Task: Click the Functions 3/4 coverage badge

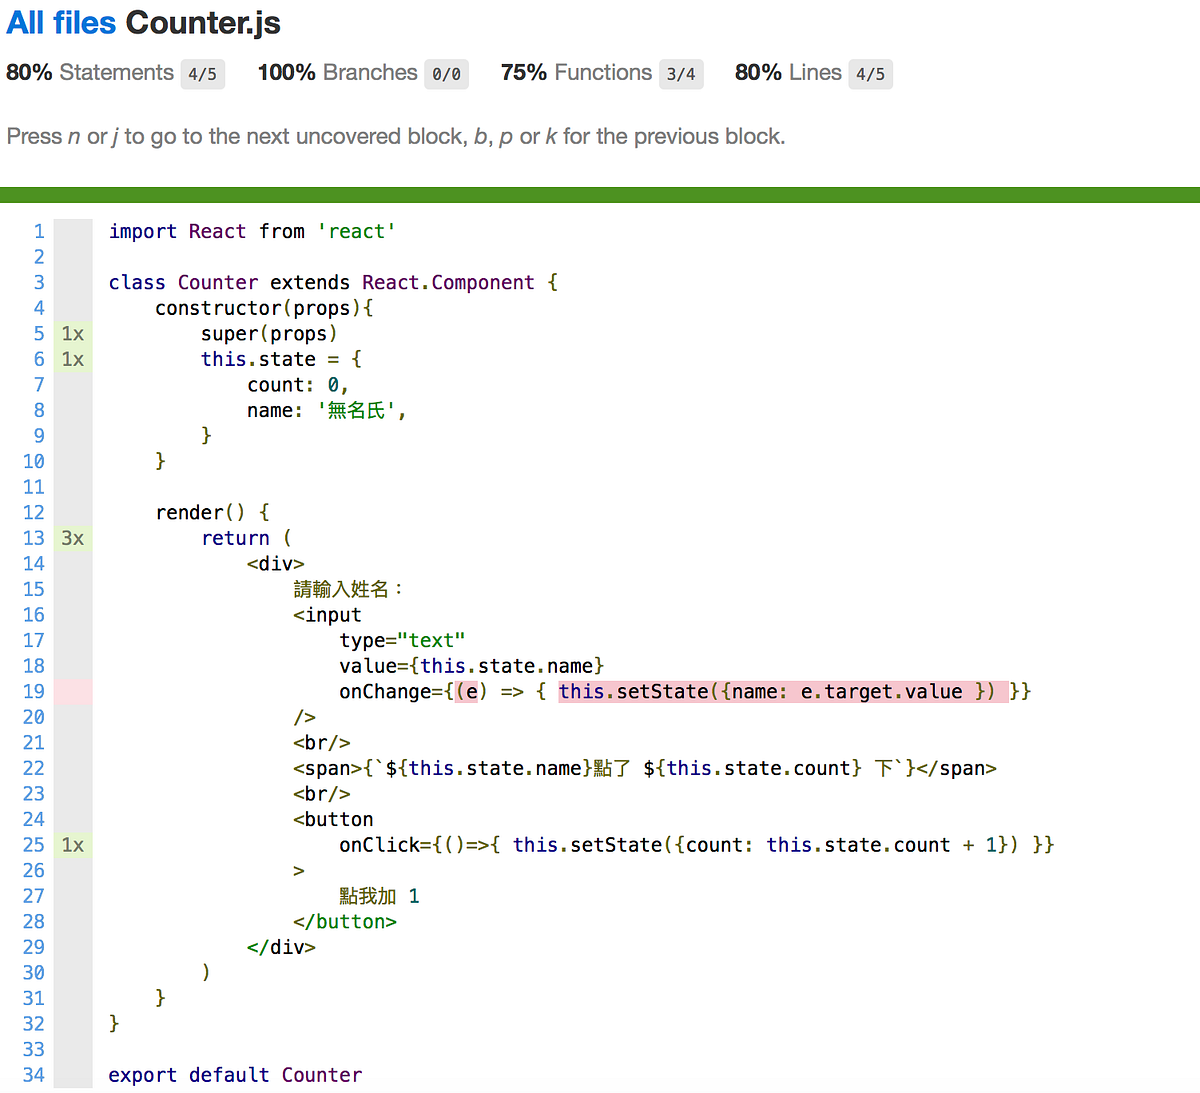Action: (681, 74)
